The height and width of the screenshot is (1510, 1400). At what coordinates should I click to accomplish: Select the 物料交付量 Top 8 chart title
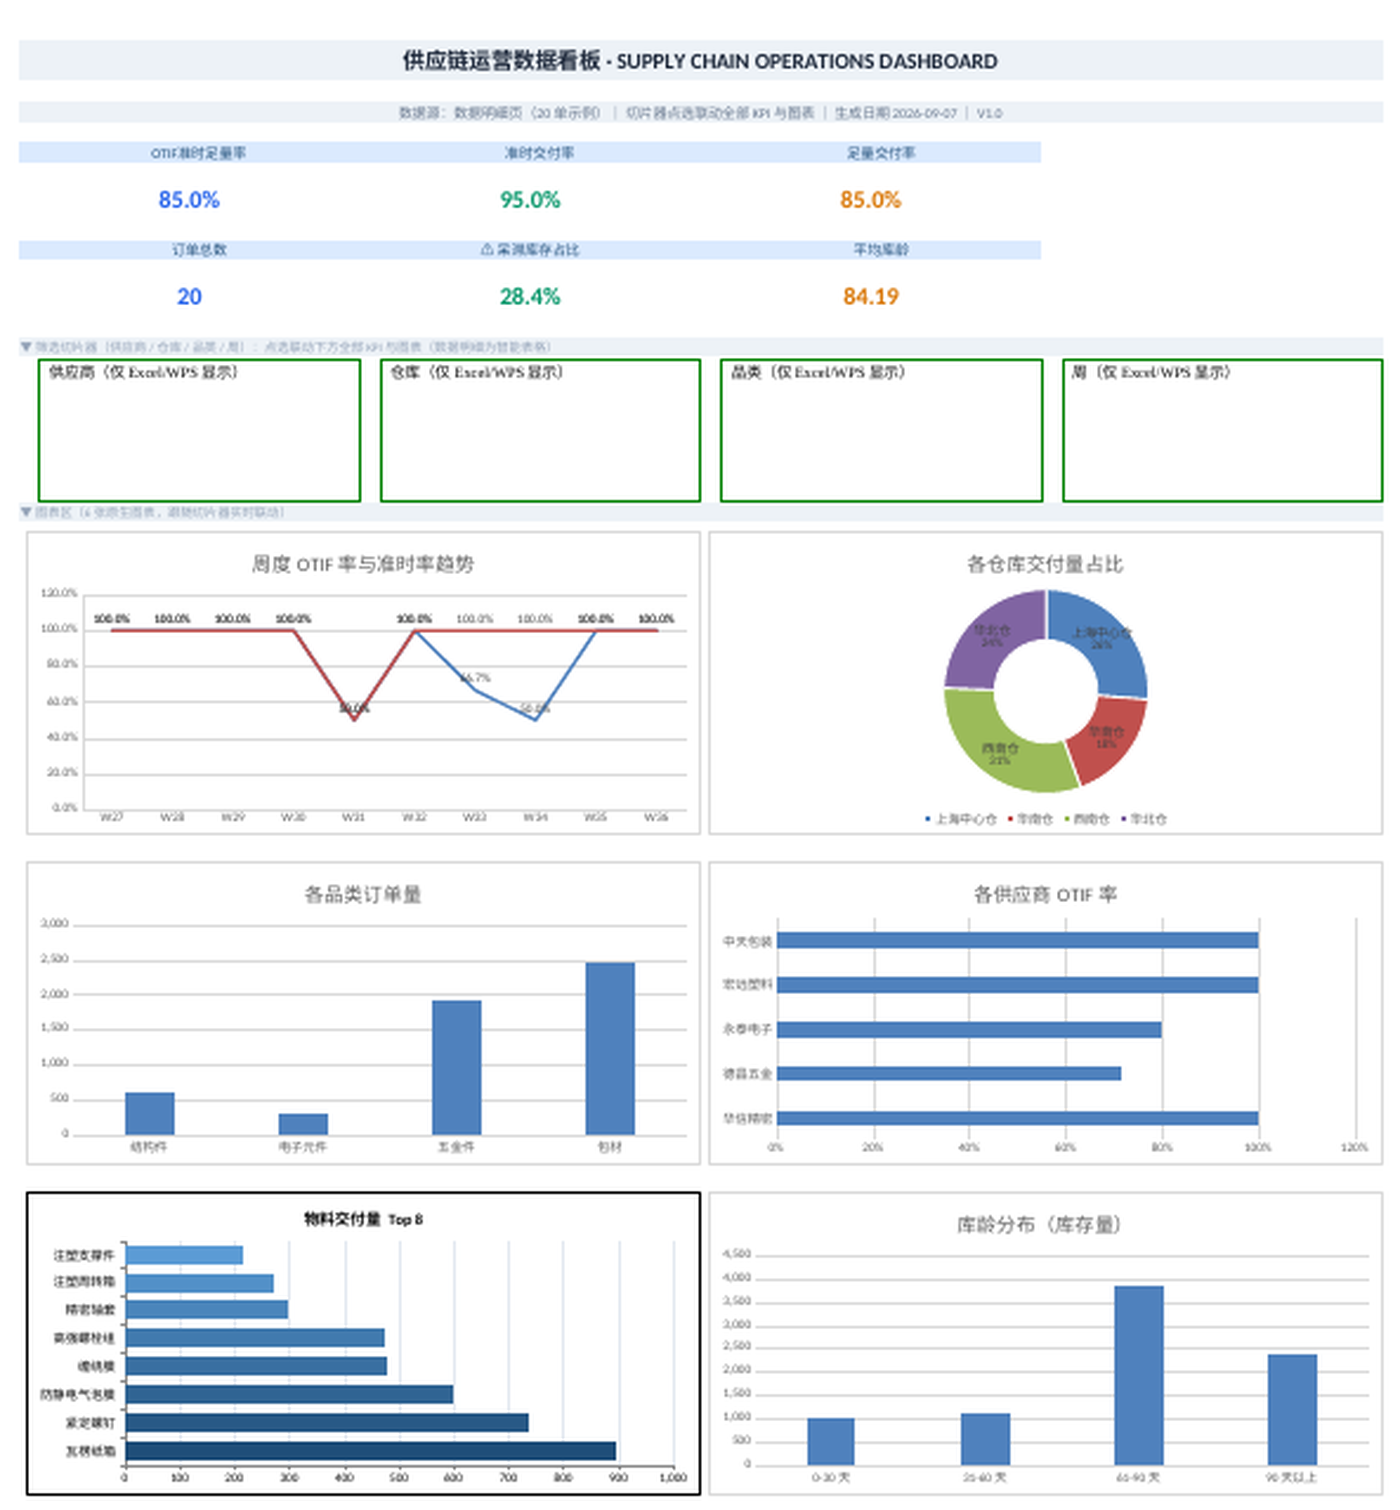point(363,1219)
